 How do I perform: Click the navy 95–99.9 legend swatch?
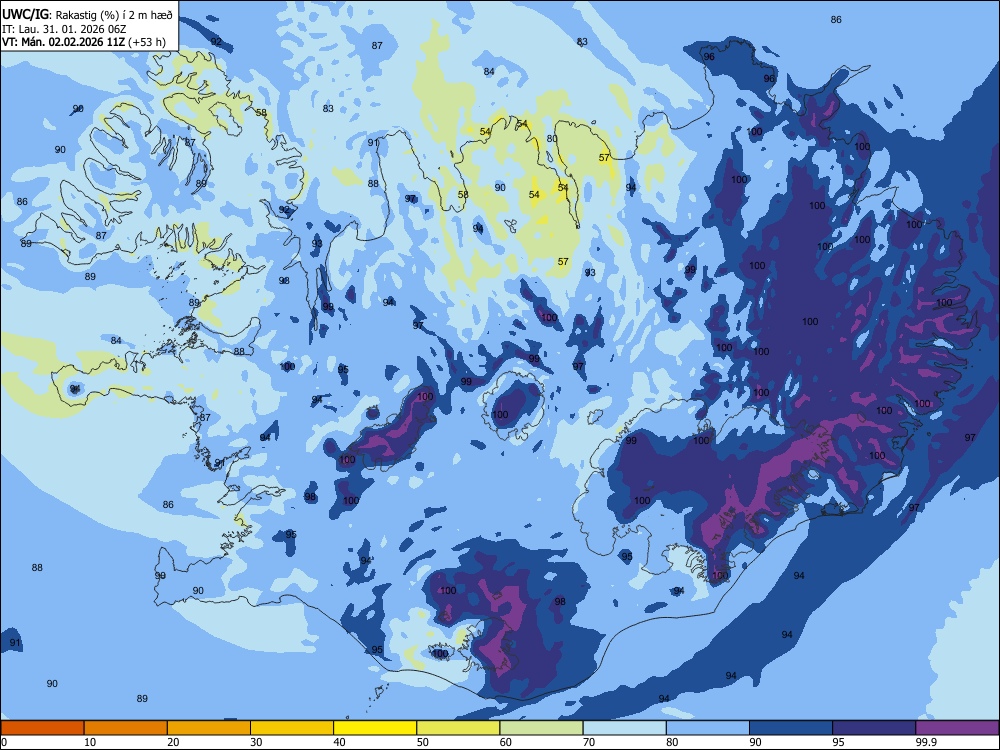874,728
